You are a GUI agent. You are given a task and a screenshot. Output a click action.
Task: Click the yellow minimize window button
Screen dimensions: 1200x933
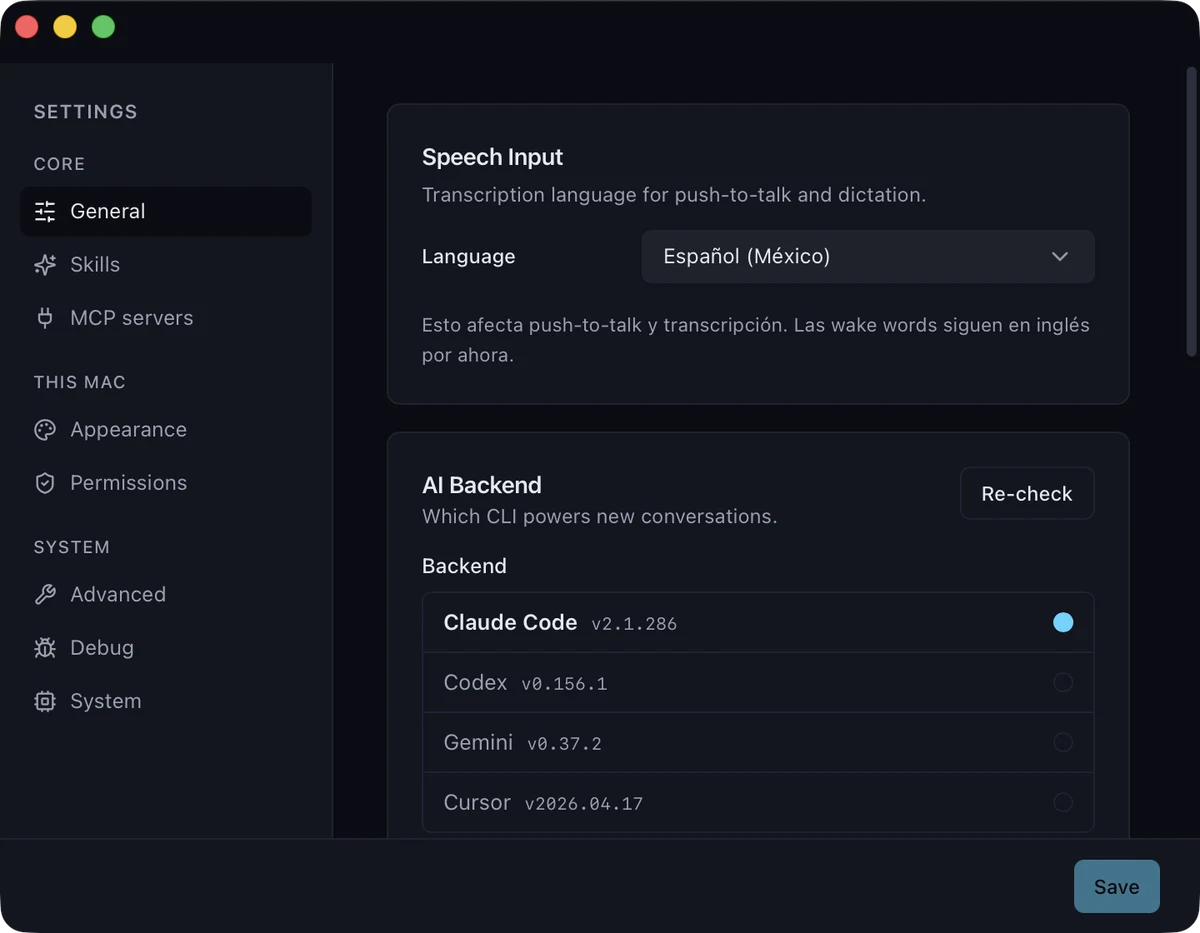tap(65, 27)
